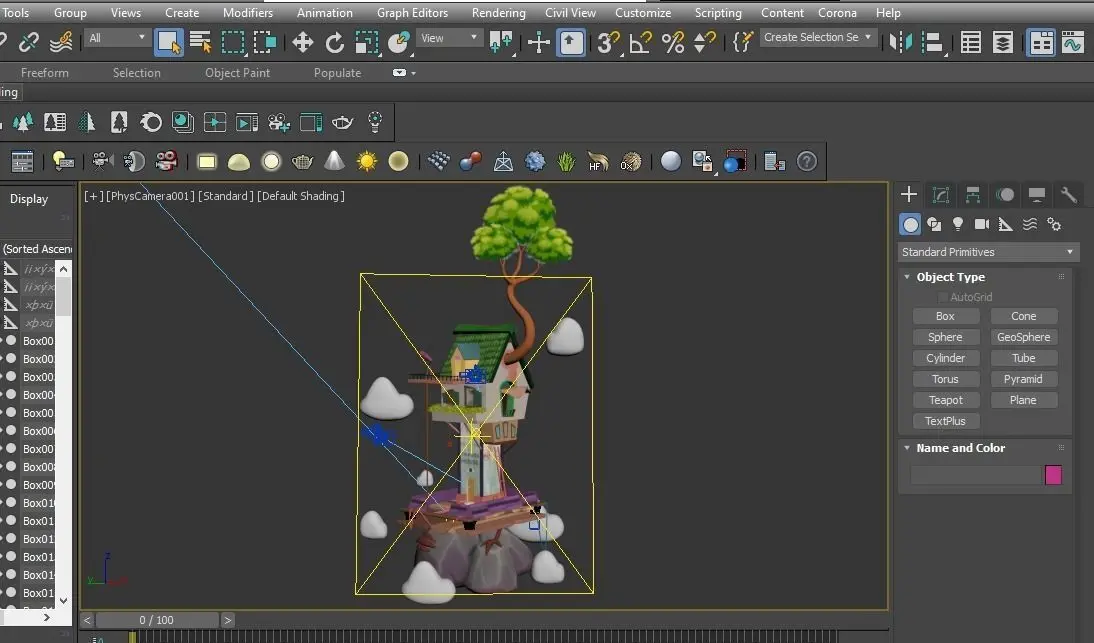
Task: Click the GeoSphere primitive button
Action: 1024,338
